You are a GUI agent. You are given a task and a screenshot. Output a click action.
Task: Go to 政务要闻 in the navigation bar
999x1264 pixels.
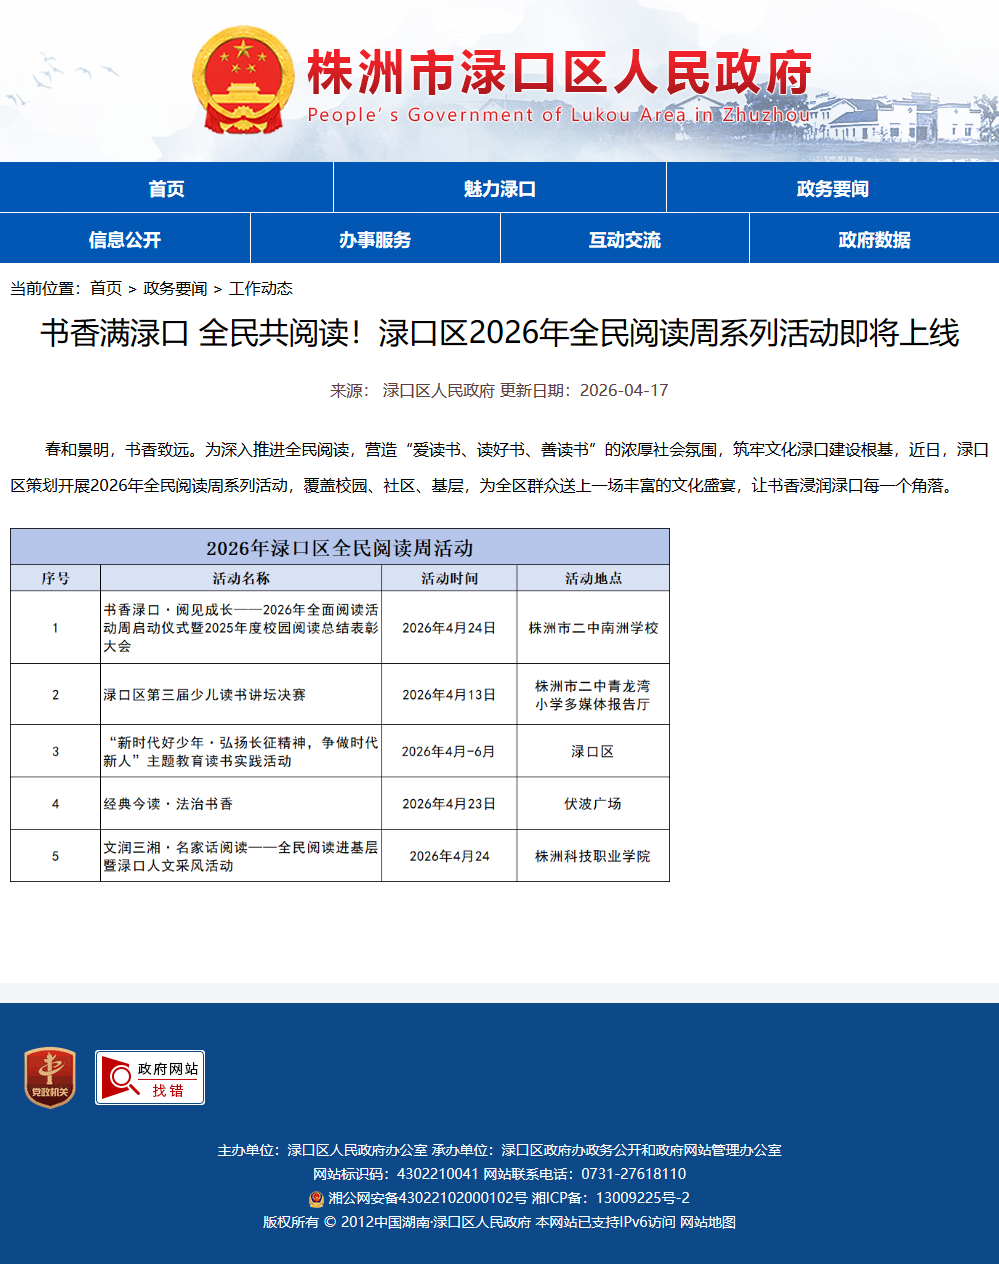click(x=832, y=188)
